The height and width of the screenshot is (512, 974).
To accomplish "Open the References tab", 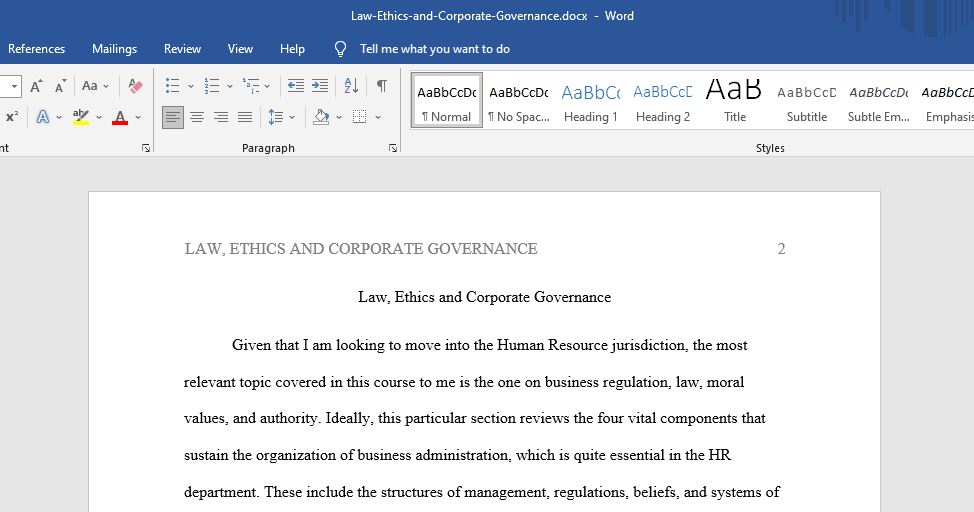I will [37, 49].
